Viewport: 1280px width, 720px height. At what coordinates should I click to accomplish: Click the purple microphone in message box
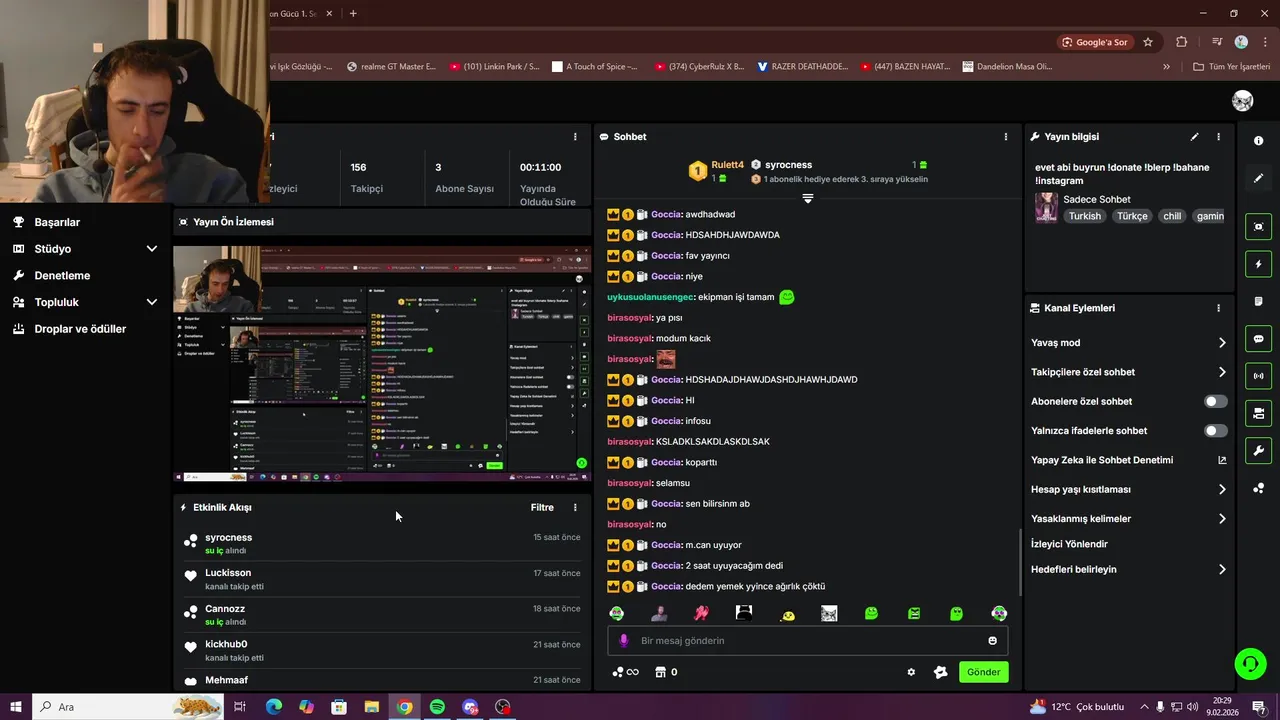[624, 641]
